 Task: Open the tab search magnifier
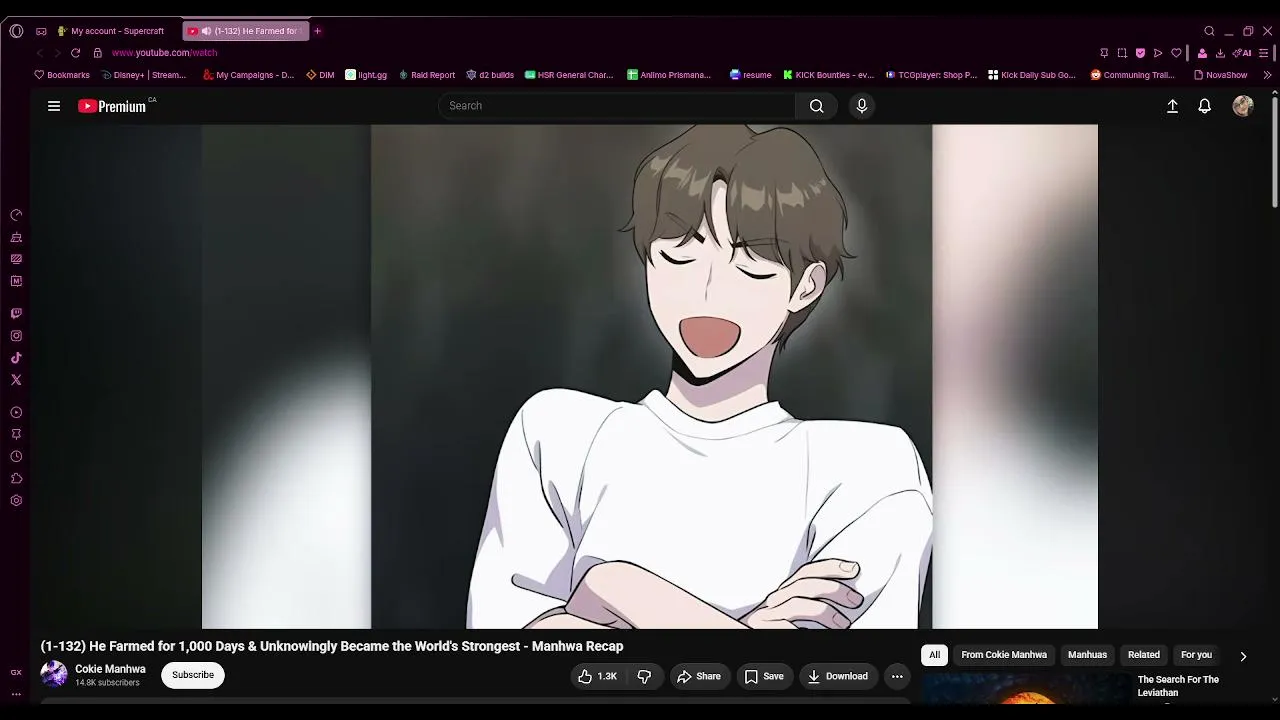click(x=1209, y=31)
